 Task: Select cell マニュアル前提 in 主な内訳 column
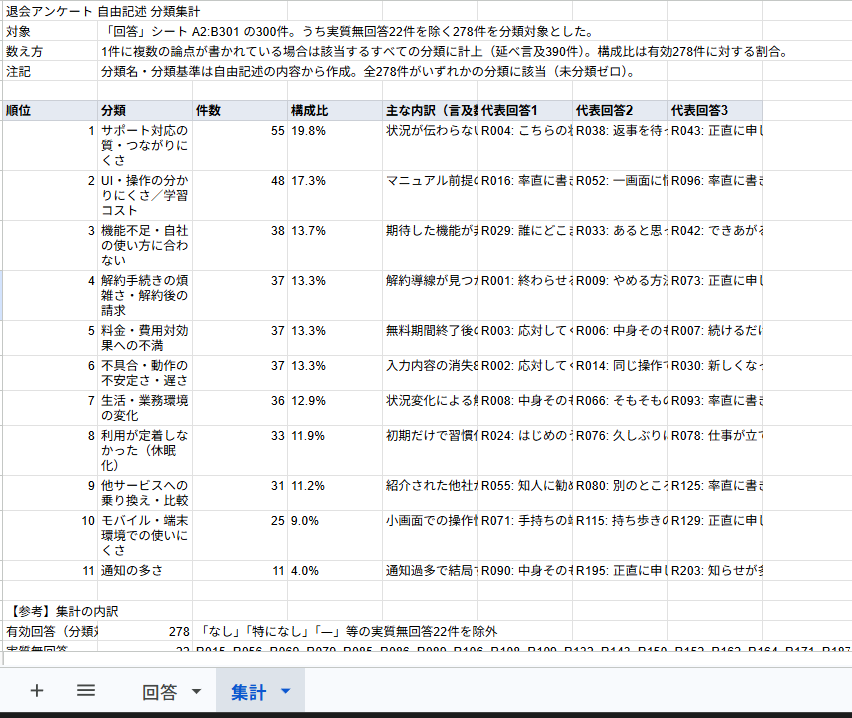tap(430, 195)
